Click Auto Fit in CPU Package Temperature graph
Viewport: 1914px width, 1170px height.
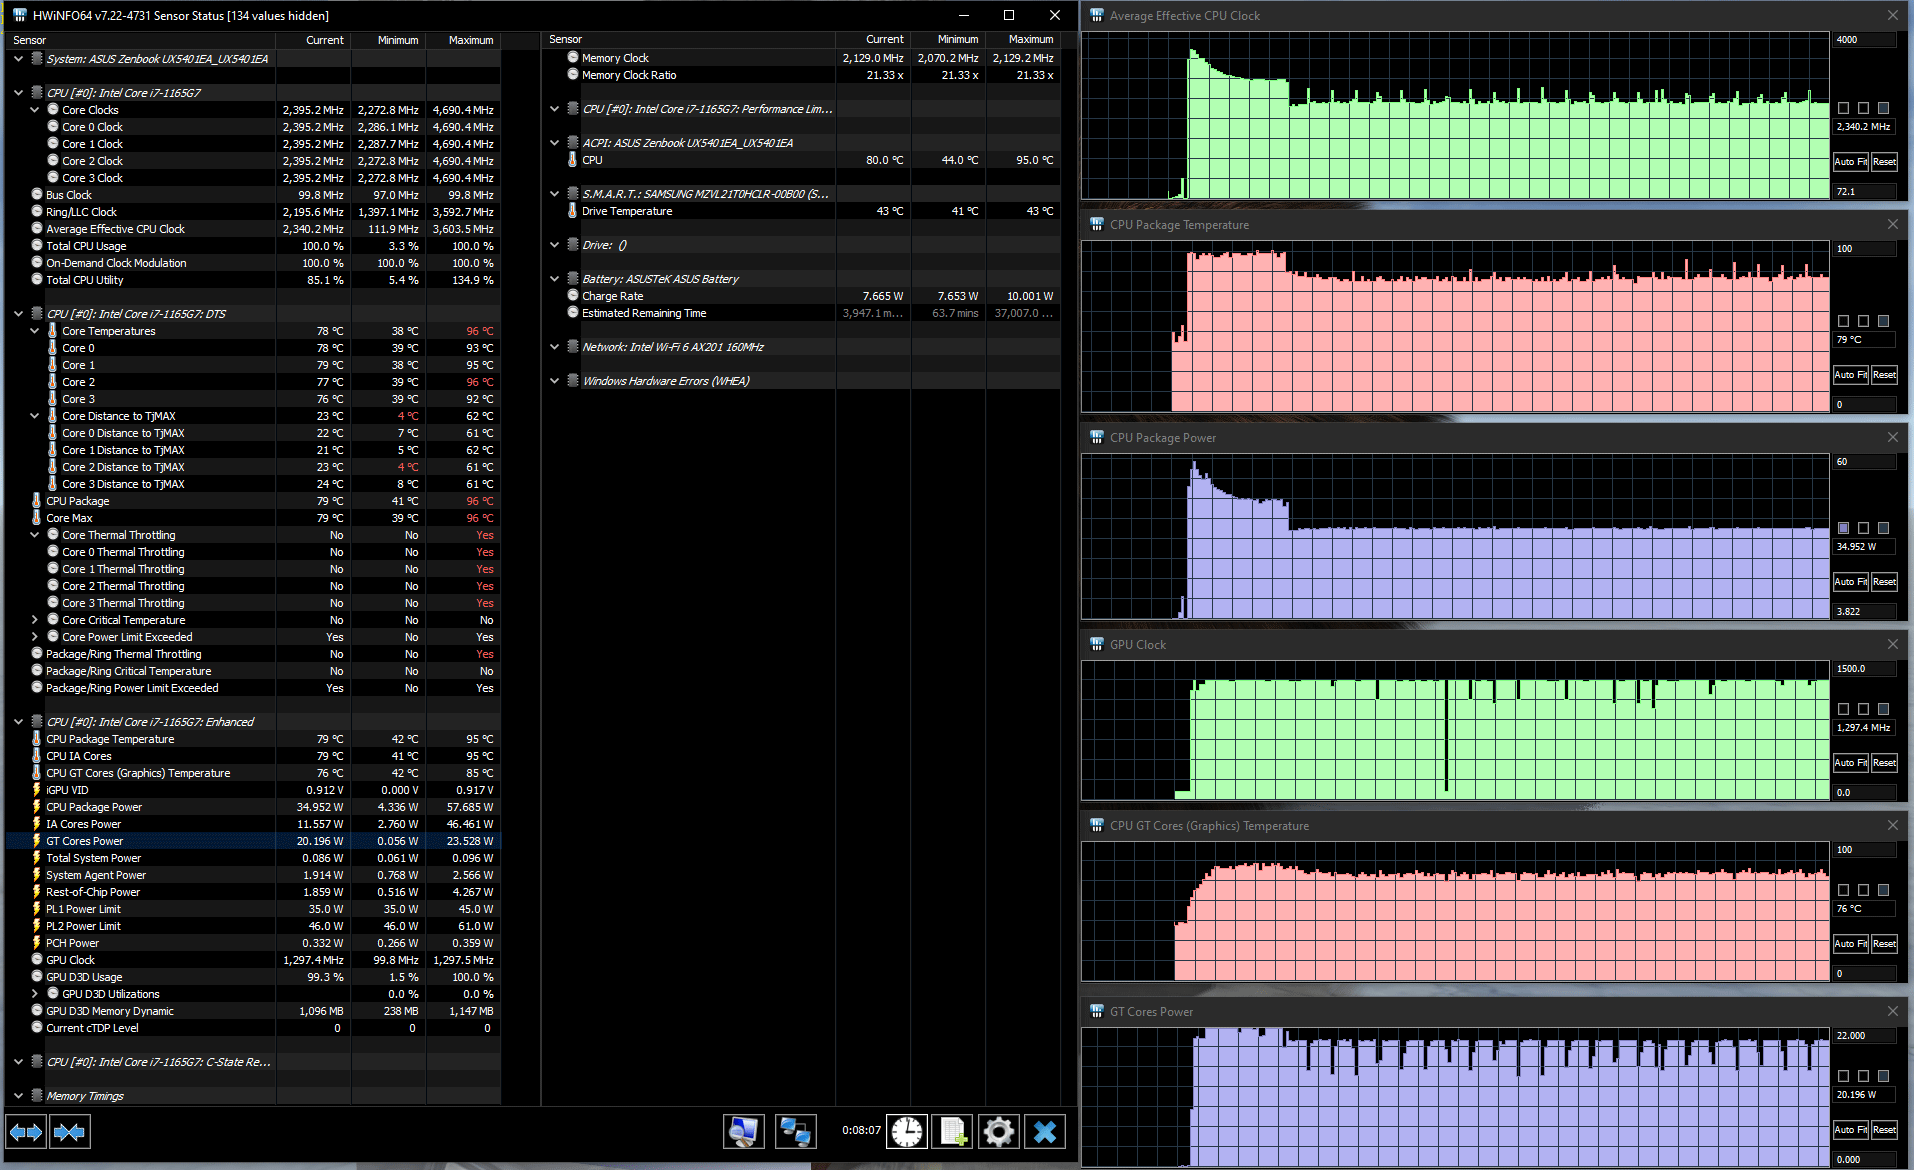[x=1851, y=375]
